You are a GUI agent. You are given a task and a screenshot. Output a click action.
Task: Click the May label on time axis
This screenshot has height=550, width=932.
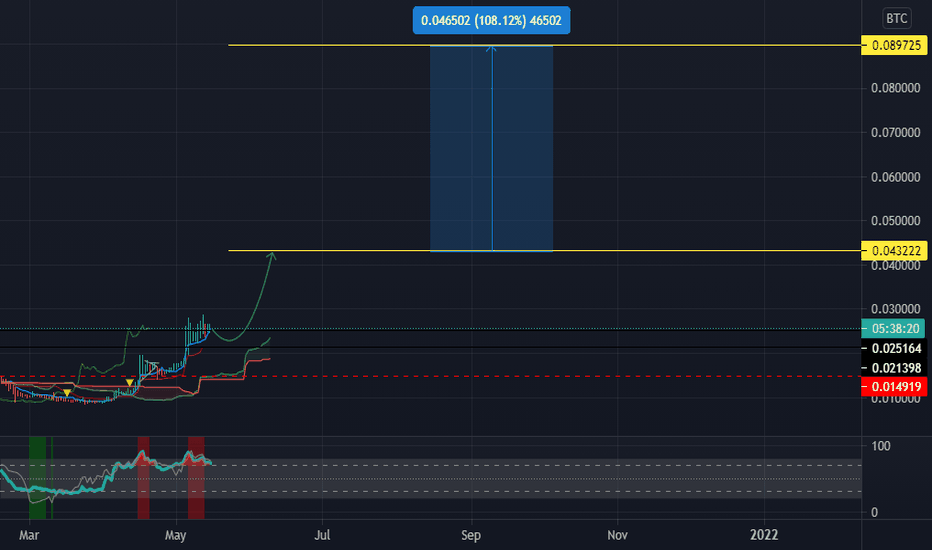point(175,535)
